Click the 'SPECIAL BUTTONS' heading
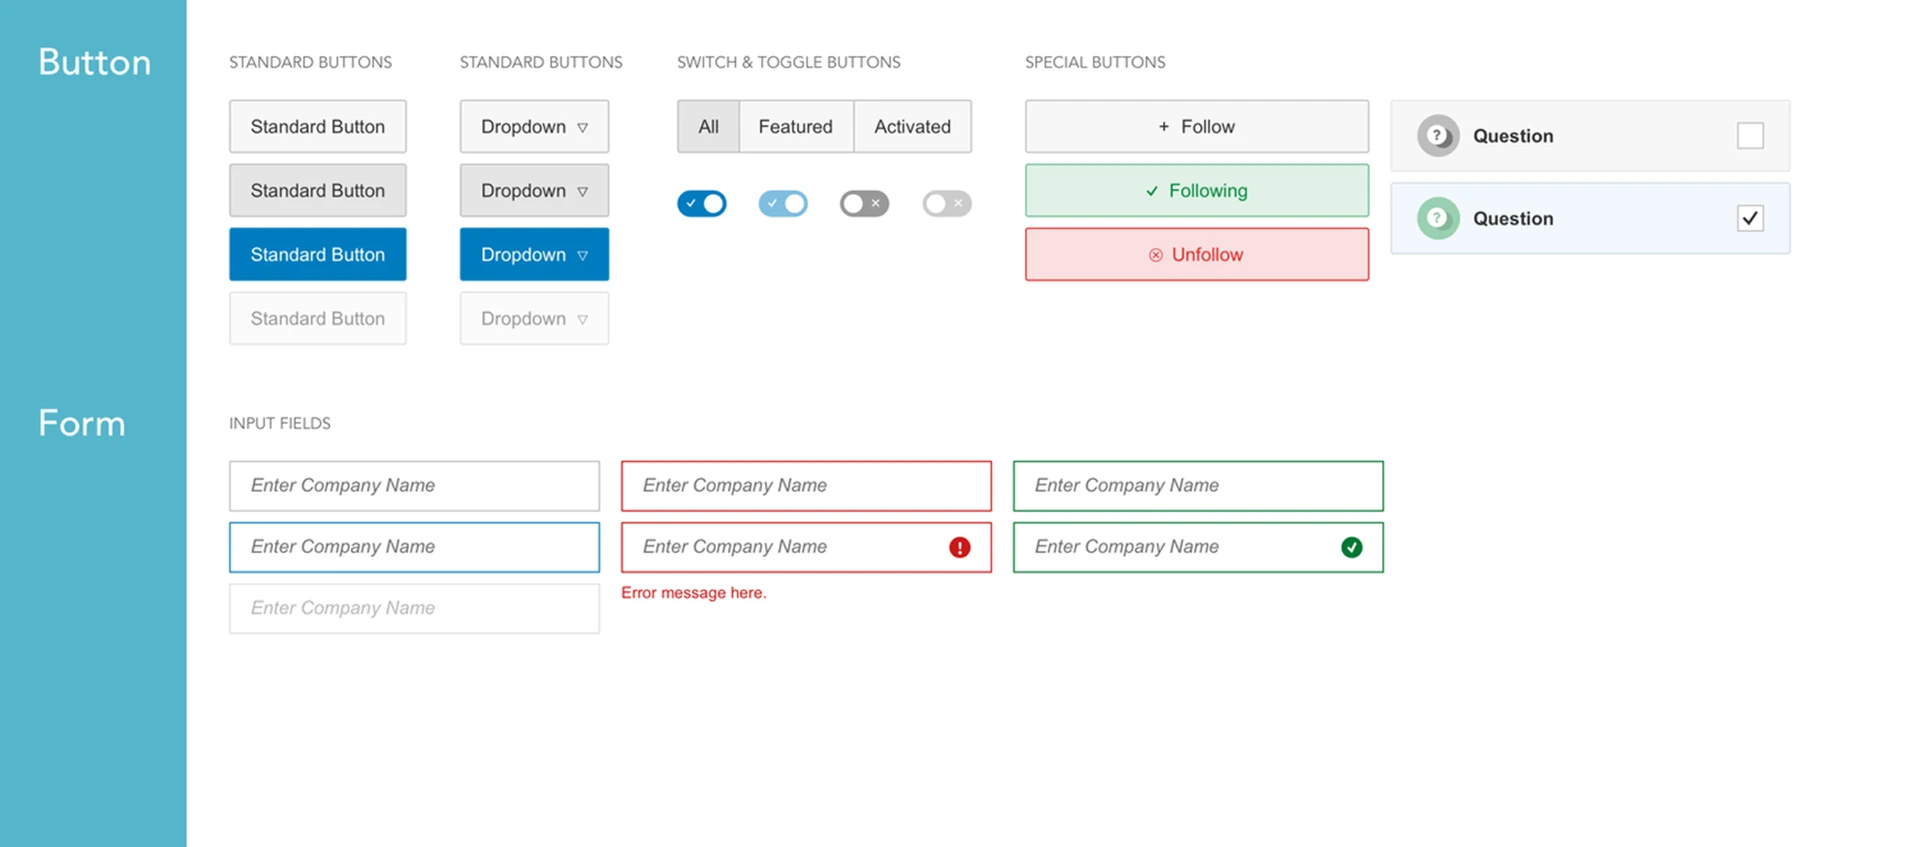The height and width of the screenshot is (847, 1920). pyautogui.click(x=1095, y=62)
